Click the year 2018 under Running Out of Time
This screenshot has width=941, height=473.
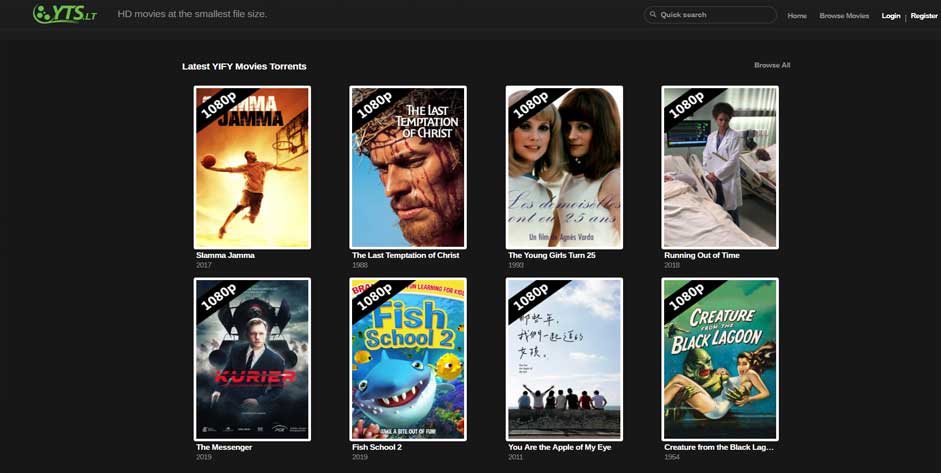point(672,265)
